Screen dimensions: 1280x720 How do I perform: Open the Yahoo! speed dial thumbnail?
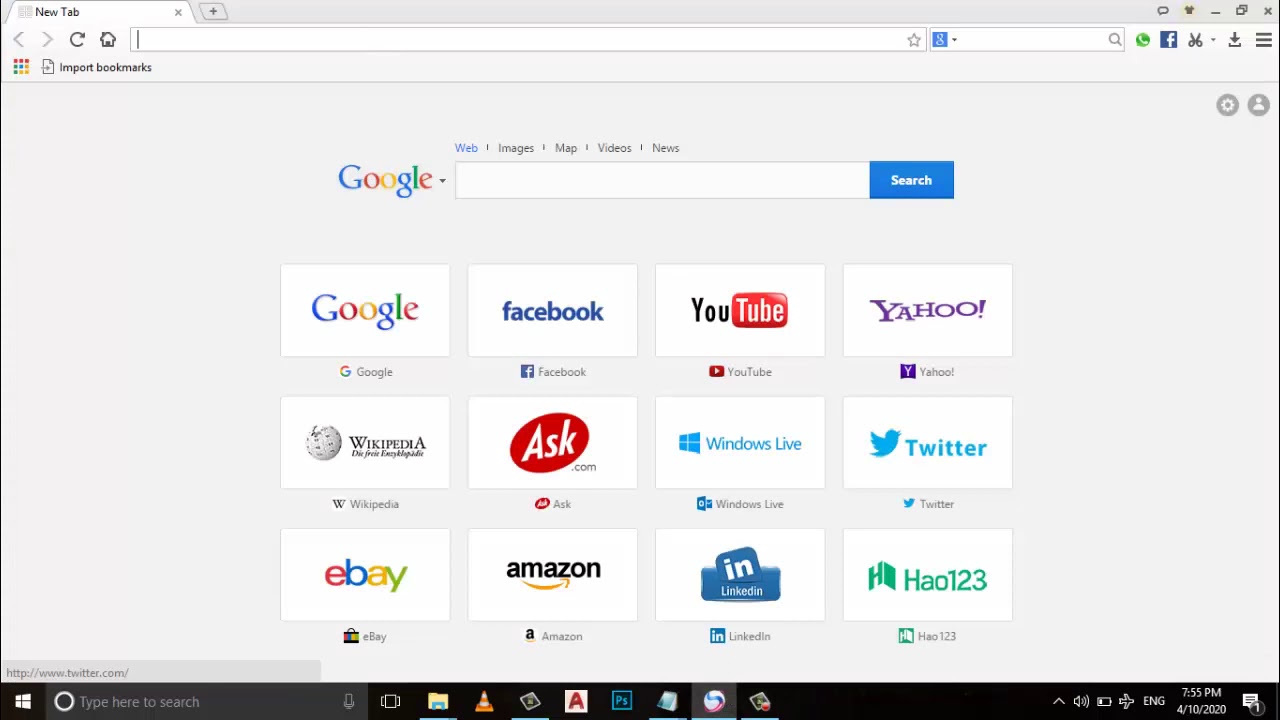point(928,311)
